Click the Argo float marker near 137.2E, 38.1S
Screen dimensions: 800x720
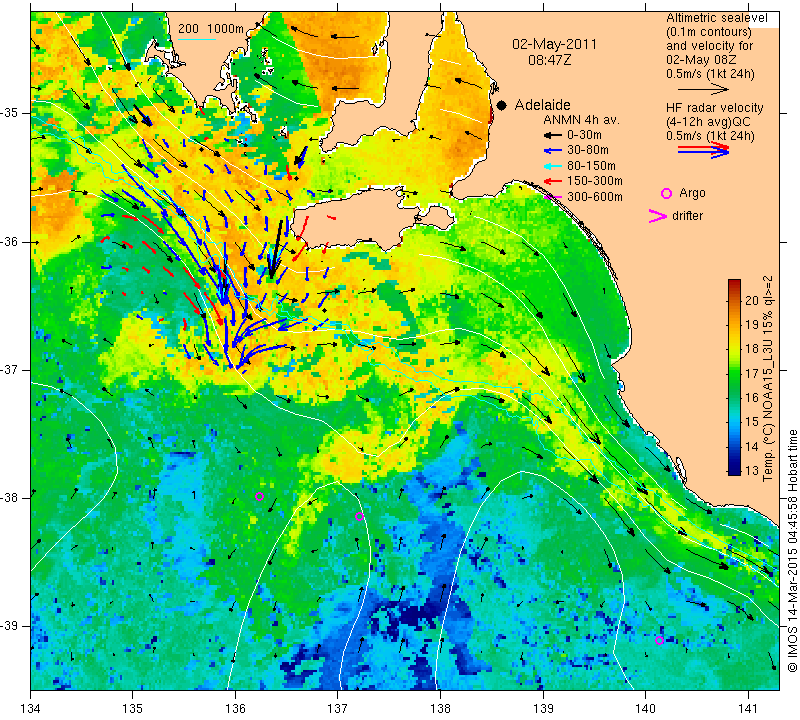[x=359, y=516]
